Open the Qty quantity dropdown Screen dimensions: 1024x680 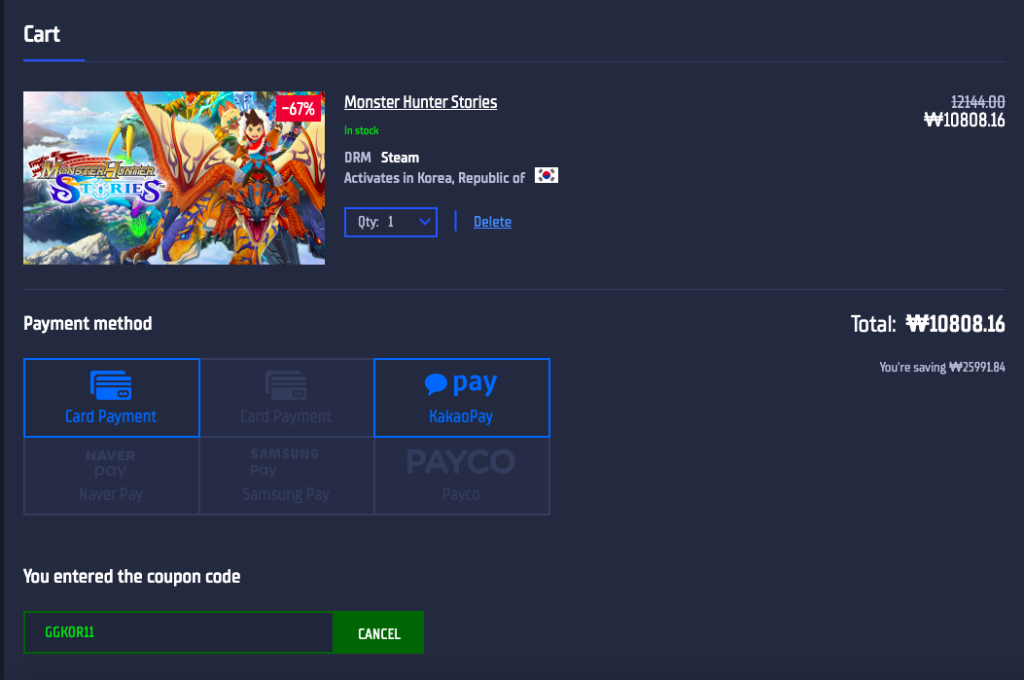[x=391, y=222]
